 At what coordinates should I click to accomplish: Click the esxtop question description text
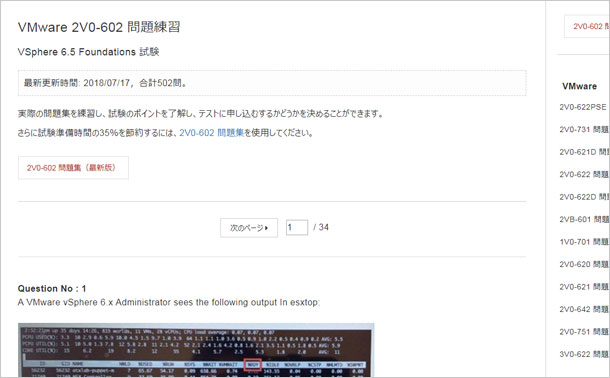[169, 303]
